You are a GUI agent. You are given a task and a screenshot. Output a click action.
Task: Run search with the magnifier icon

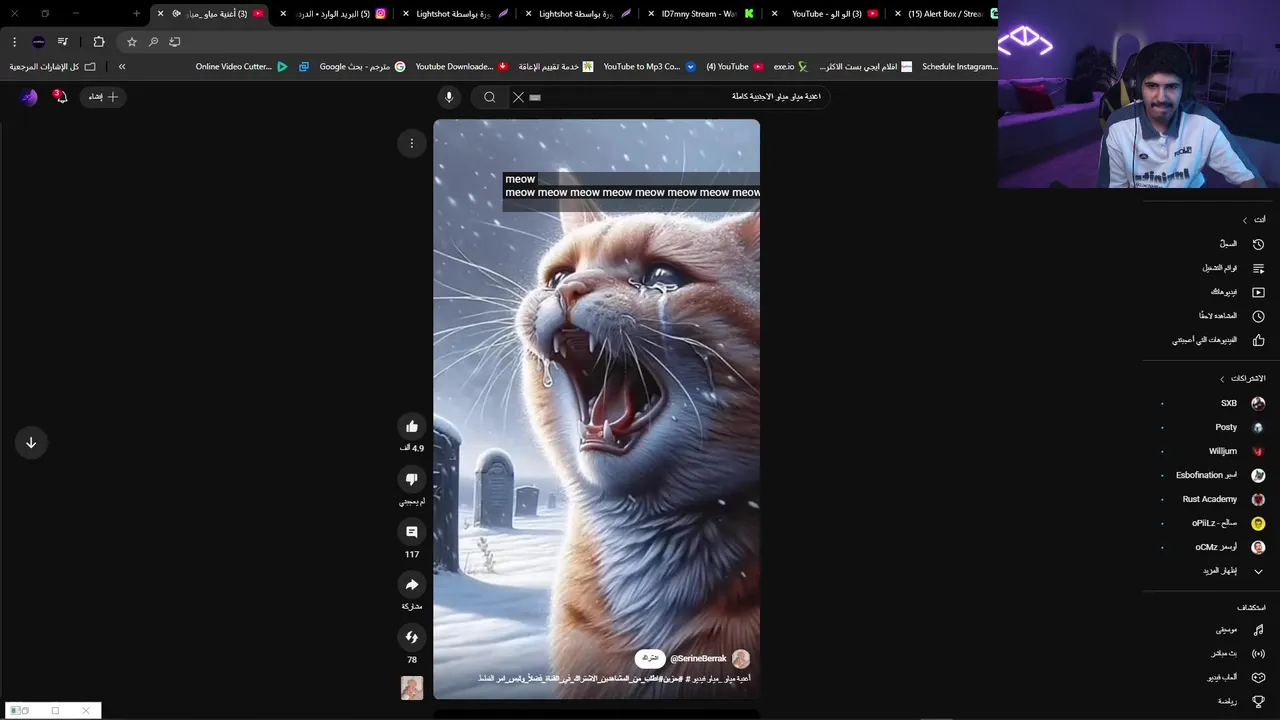click(490, 97)
